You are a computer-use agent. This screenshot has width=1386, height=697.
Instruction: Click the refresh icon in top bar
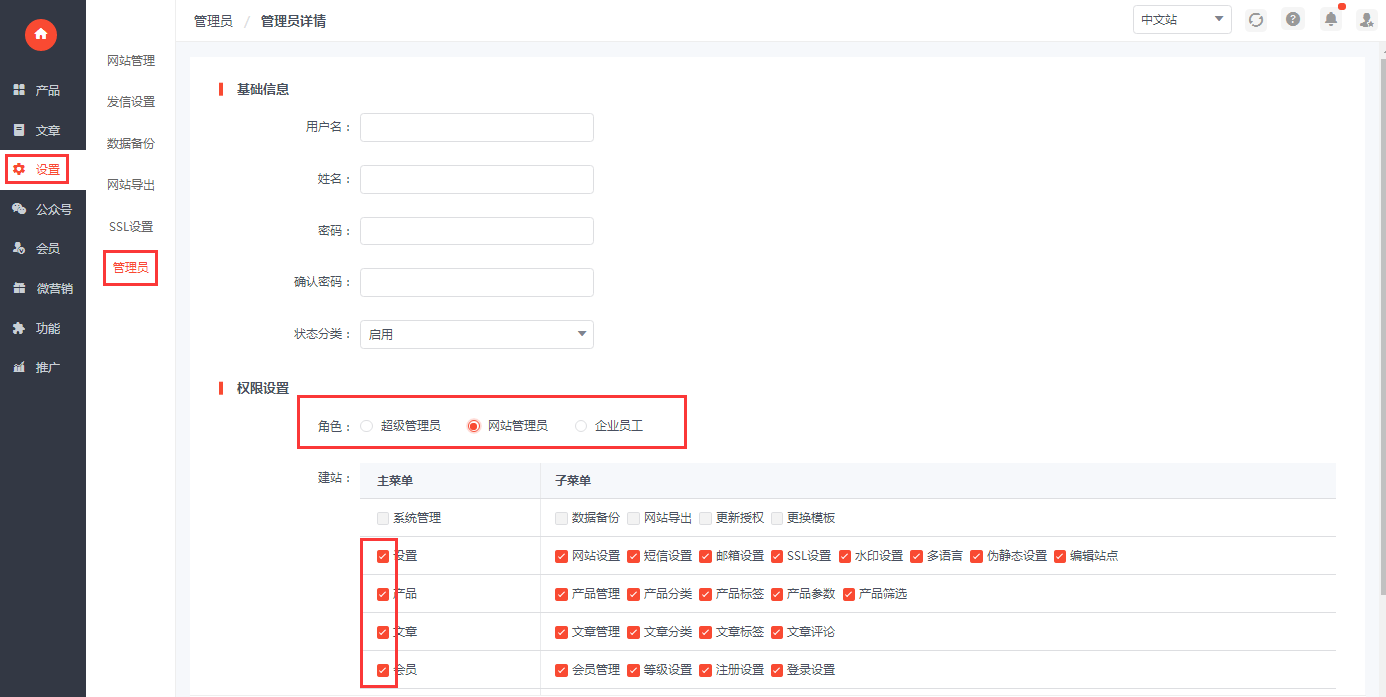click(x=1256, y=20)
